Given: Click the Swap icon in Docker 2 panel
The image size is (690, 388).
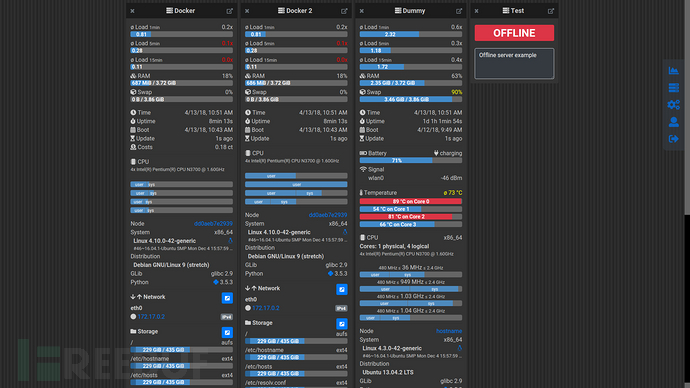Looking at the screenshot, I should [x=248, y=92].
